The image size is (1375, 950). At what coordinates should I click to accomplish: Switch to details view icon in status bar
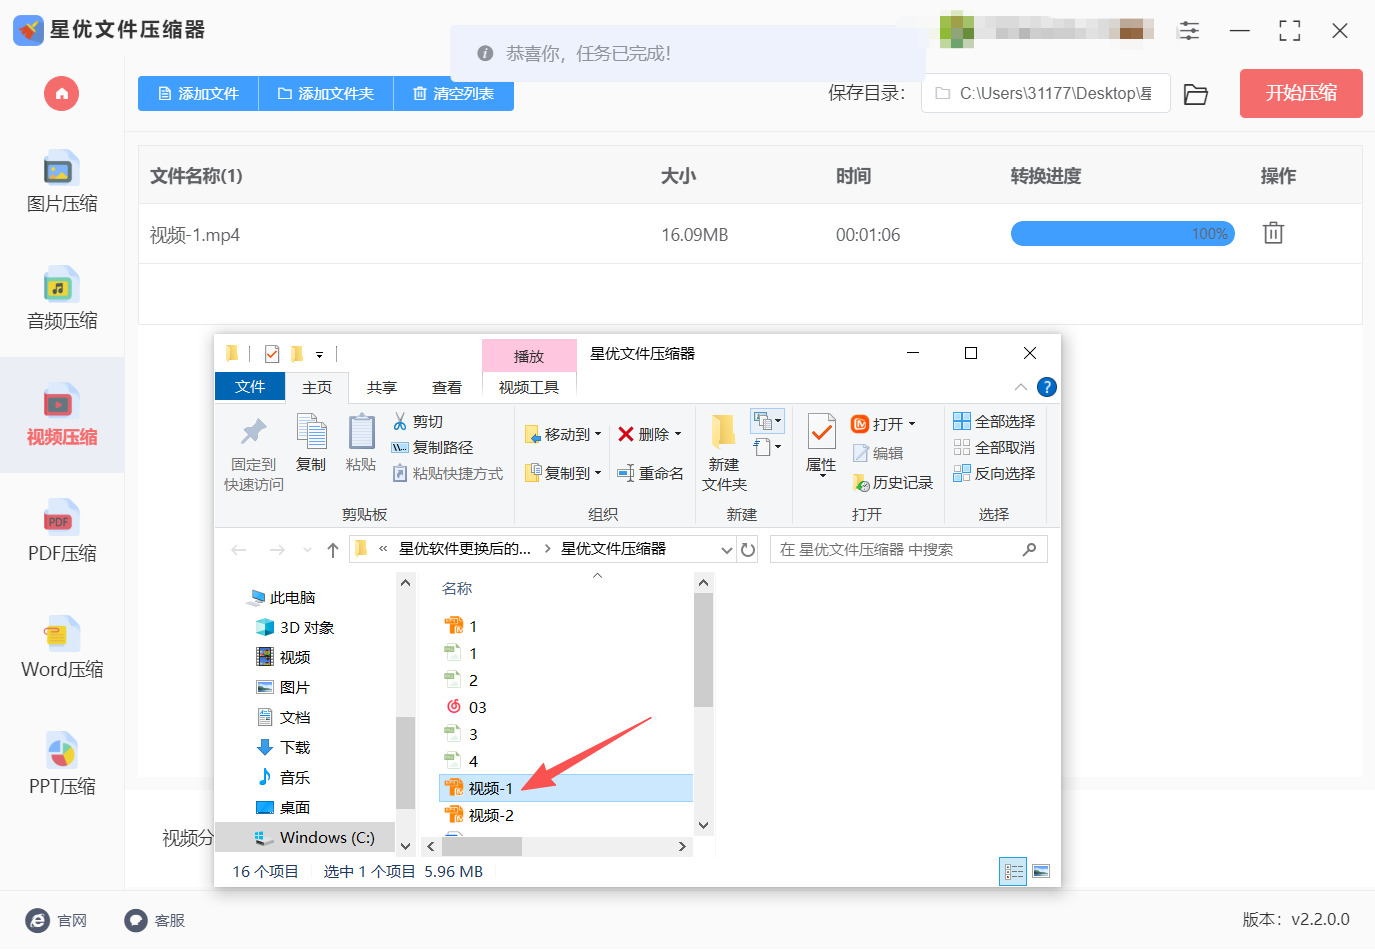pyautogui.click(x=1013, y=872)
